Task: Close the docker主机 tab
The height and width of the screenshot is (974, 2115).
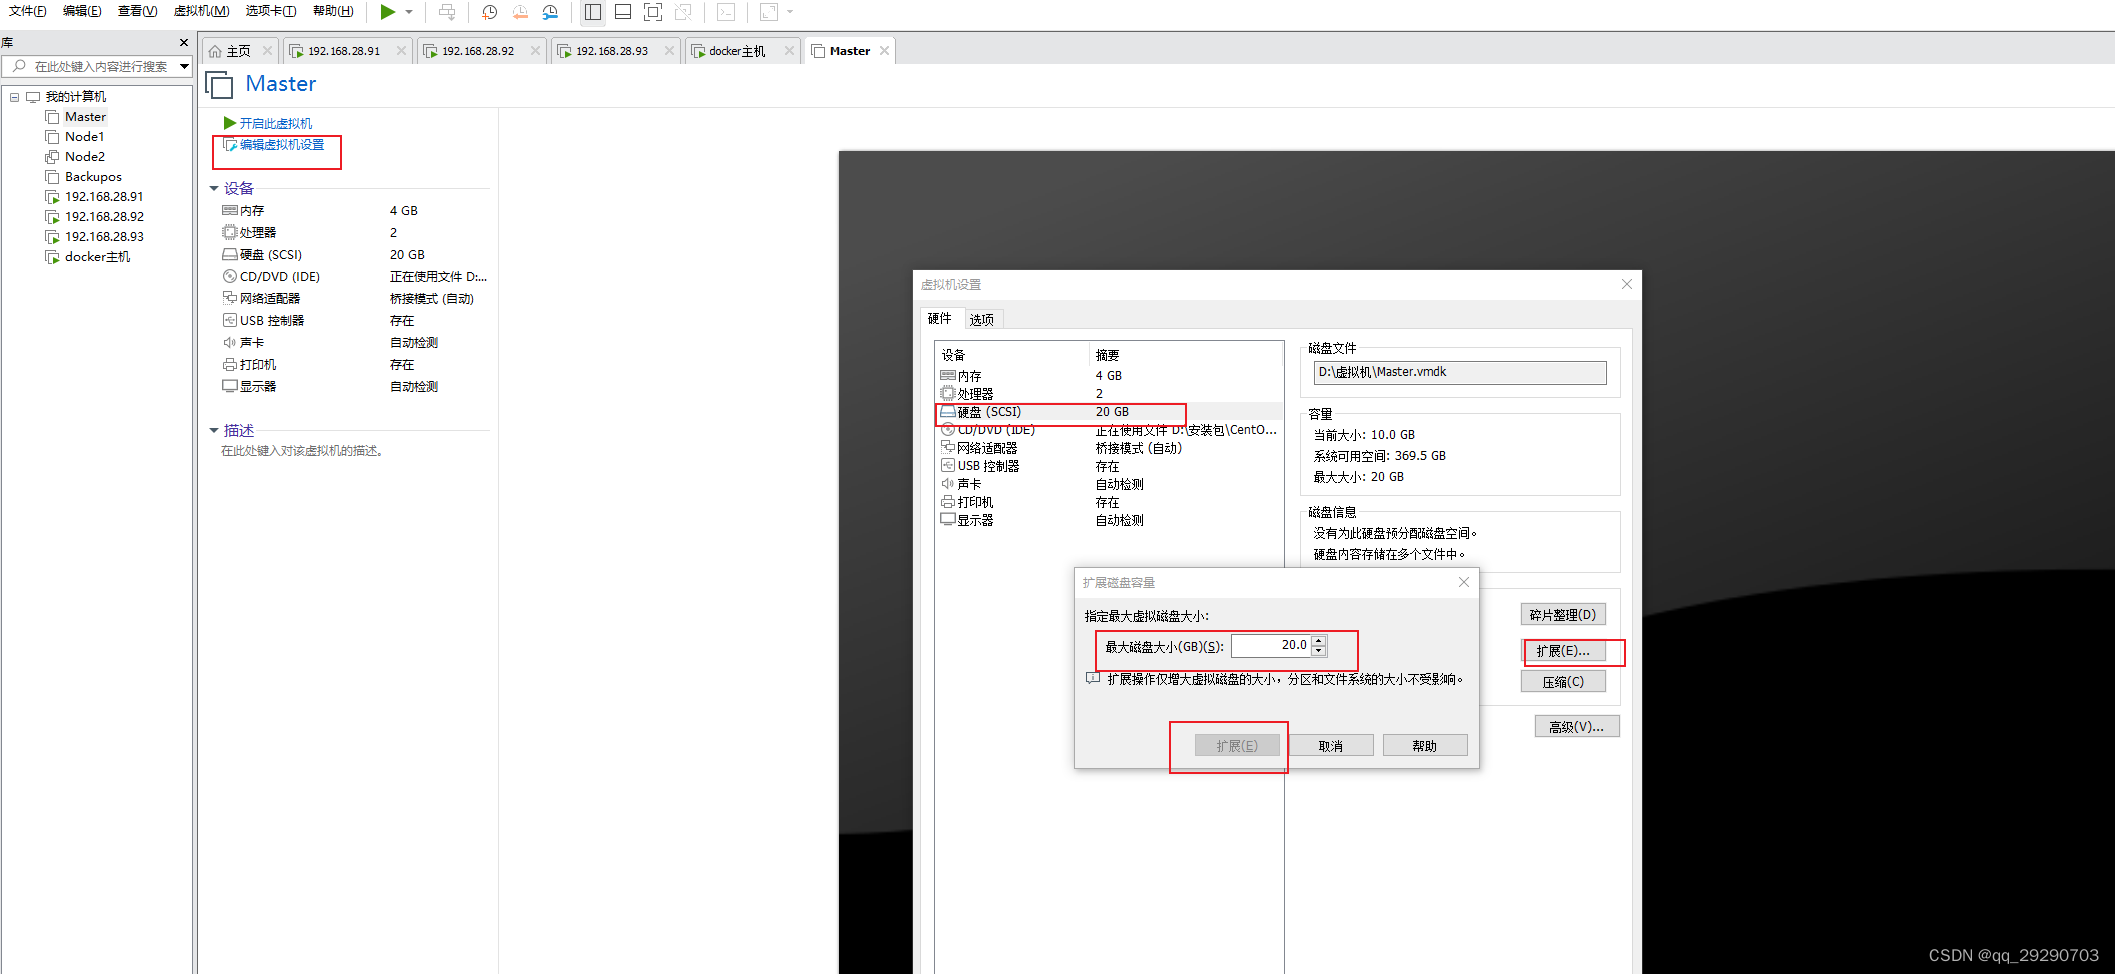Action: pos(790,51)
